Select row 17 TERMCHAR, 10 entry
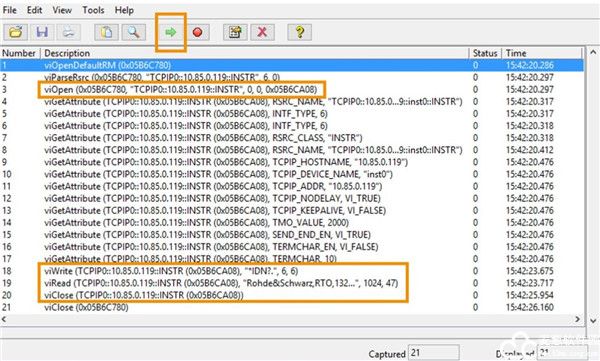The height and width of the screenshot is (361, 600). (x=292, y=259)
